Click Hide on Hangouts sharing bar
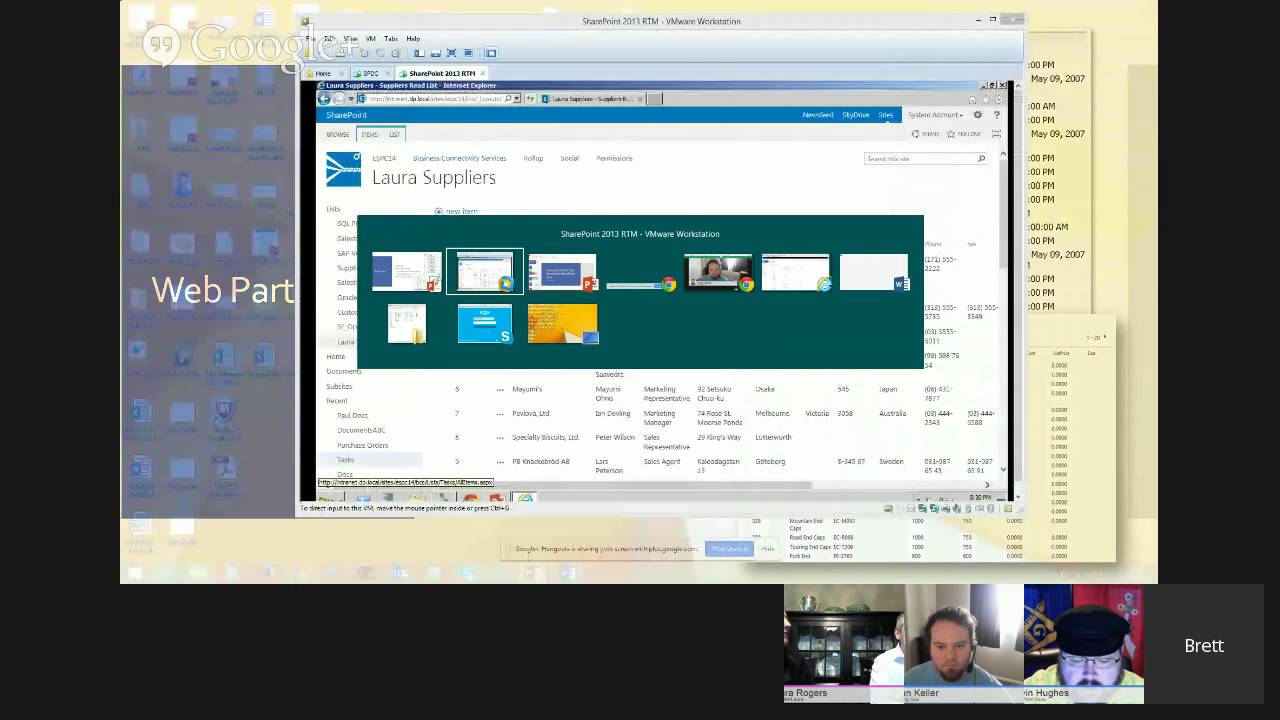This screenshot has height=720, width=1280. pos(767,548)
